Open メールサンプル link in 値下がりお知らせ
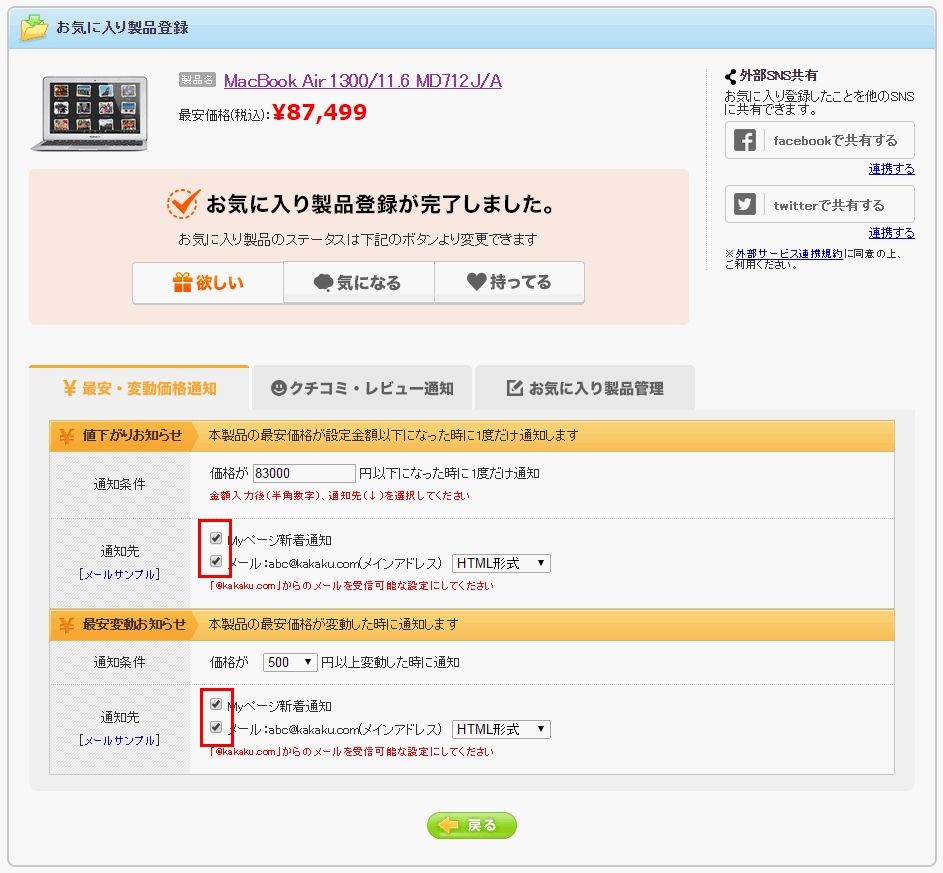The width and height of the screenshot is (943, 873). click(119, 575)
